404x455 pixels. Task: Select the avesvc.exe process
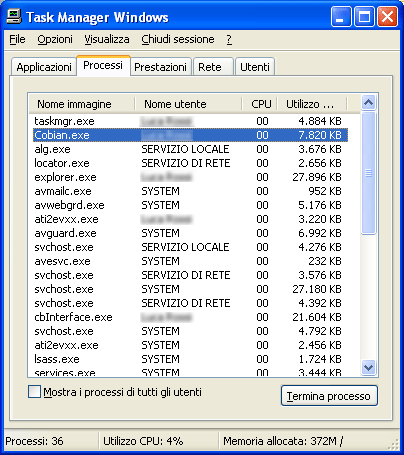click(190, 261)
